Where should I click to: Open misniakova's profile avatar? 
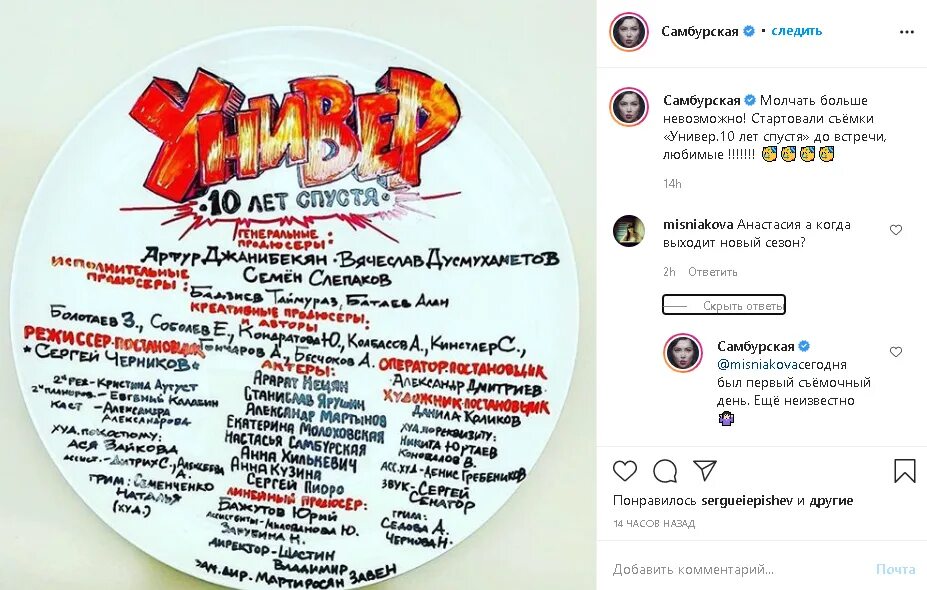coord(628,231)
